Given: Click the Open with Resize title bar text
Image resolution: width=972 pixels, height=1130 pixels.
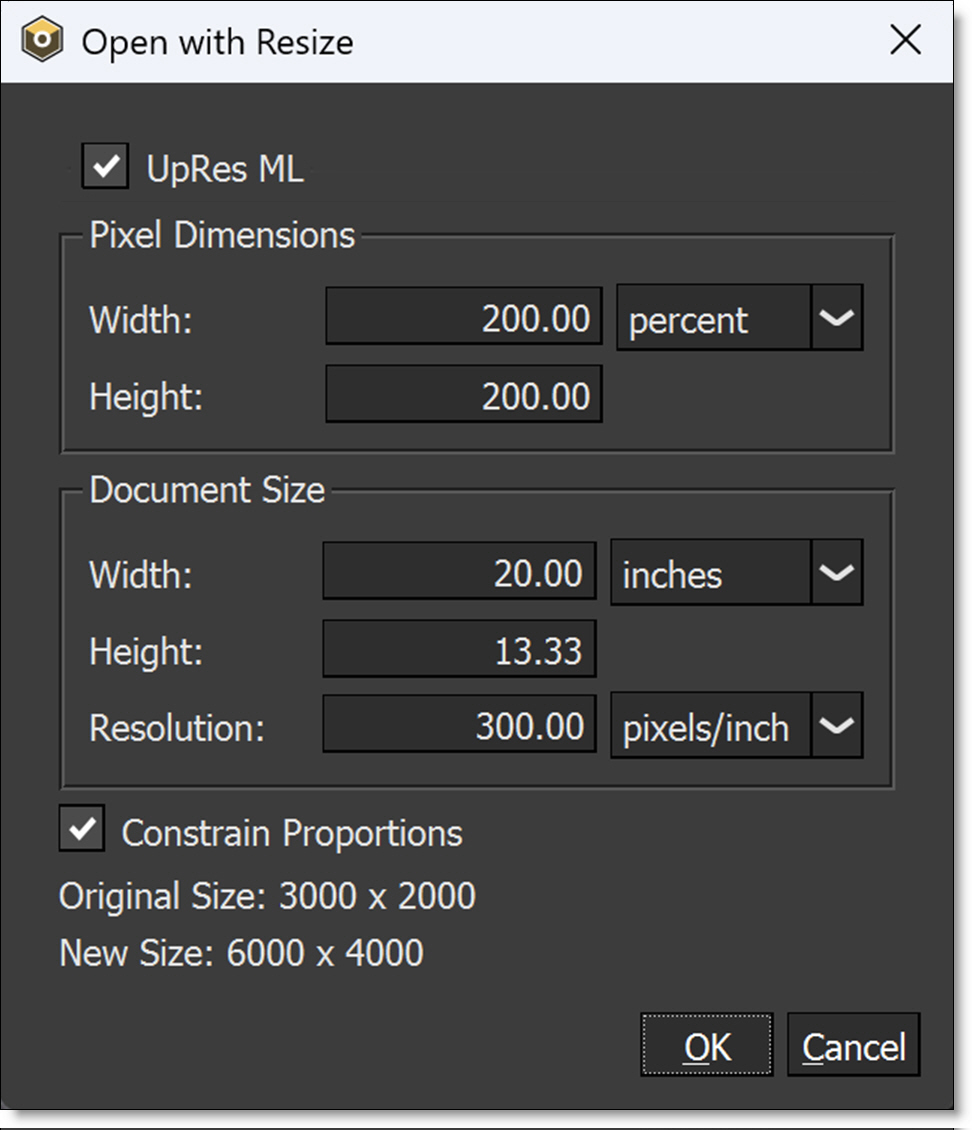Looking at the screenshot, I should pyautogui.click(x=217, y=42).
